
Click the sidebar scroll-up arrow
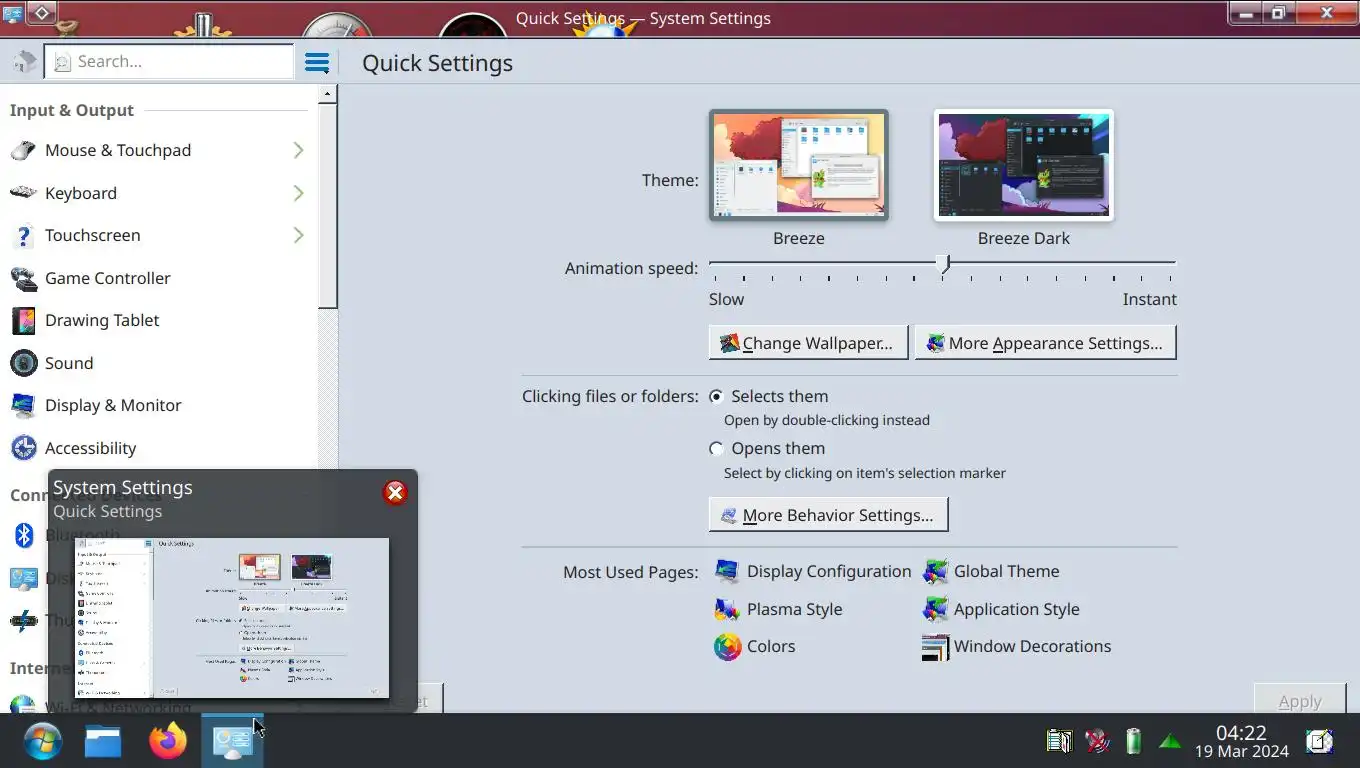click(328, 94)
